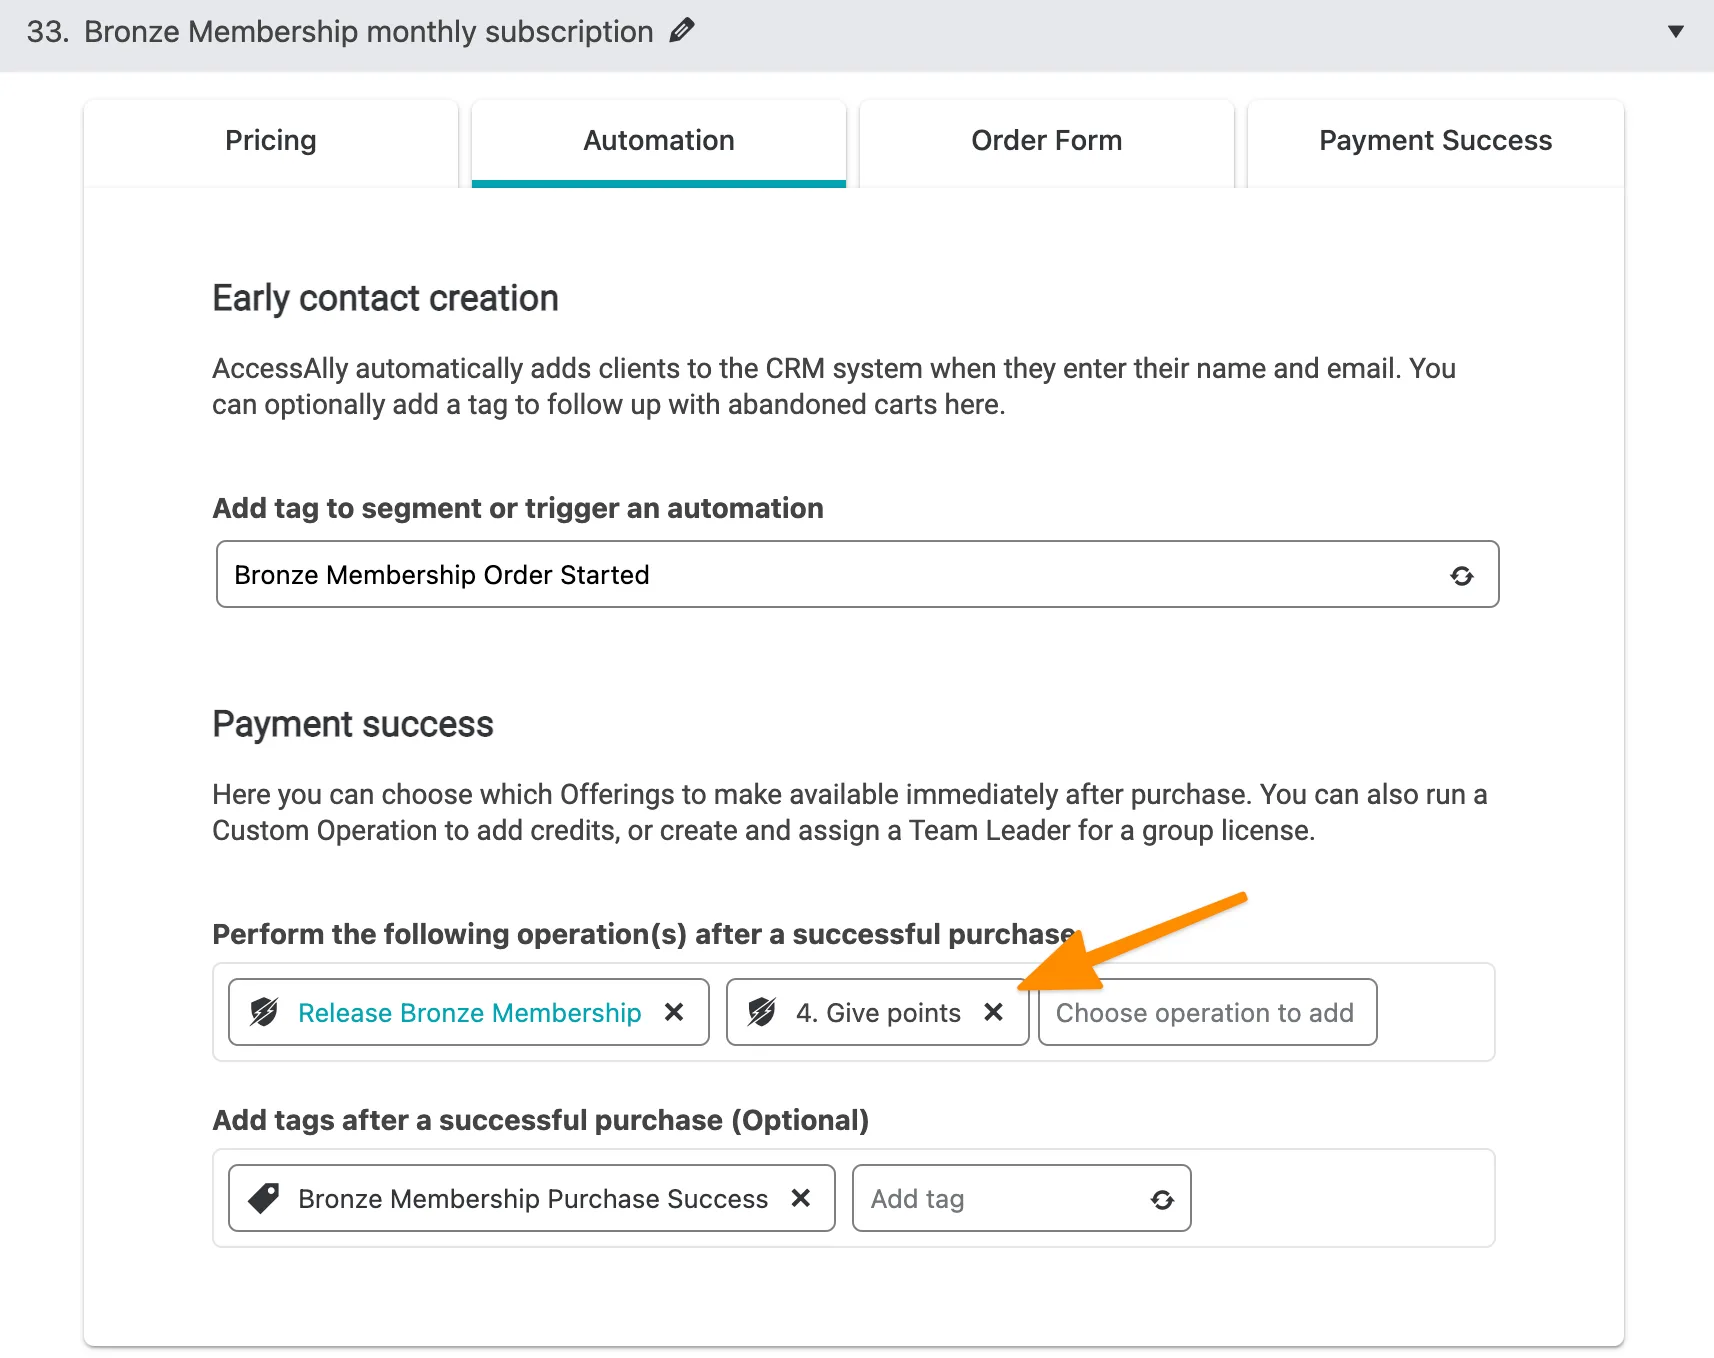Image resolution: width=1714 pixels, height=1358 pixels.
Task: Click the Release Bronze Membership link
Action: [469, 1012]
